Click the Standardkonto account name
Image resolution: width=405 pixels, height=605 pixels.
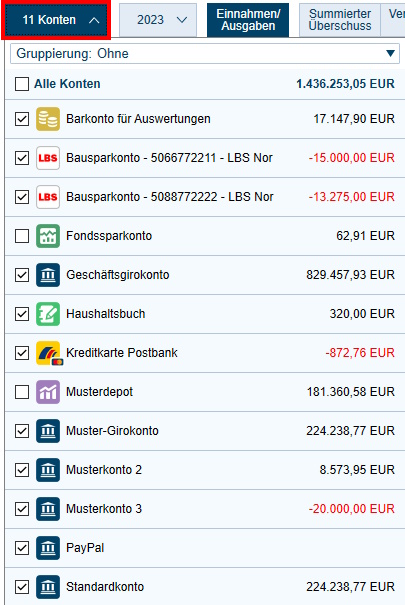coord(105,586)
